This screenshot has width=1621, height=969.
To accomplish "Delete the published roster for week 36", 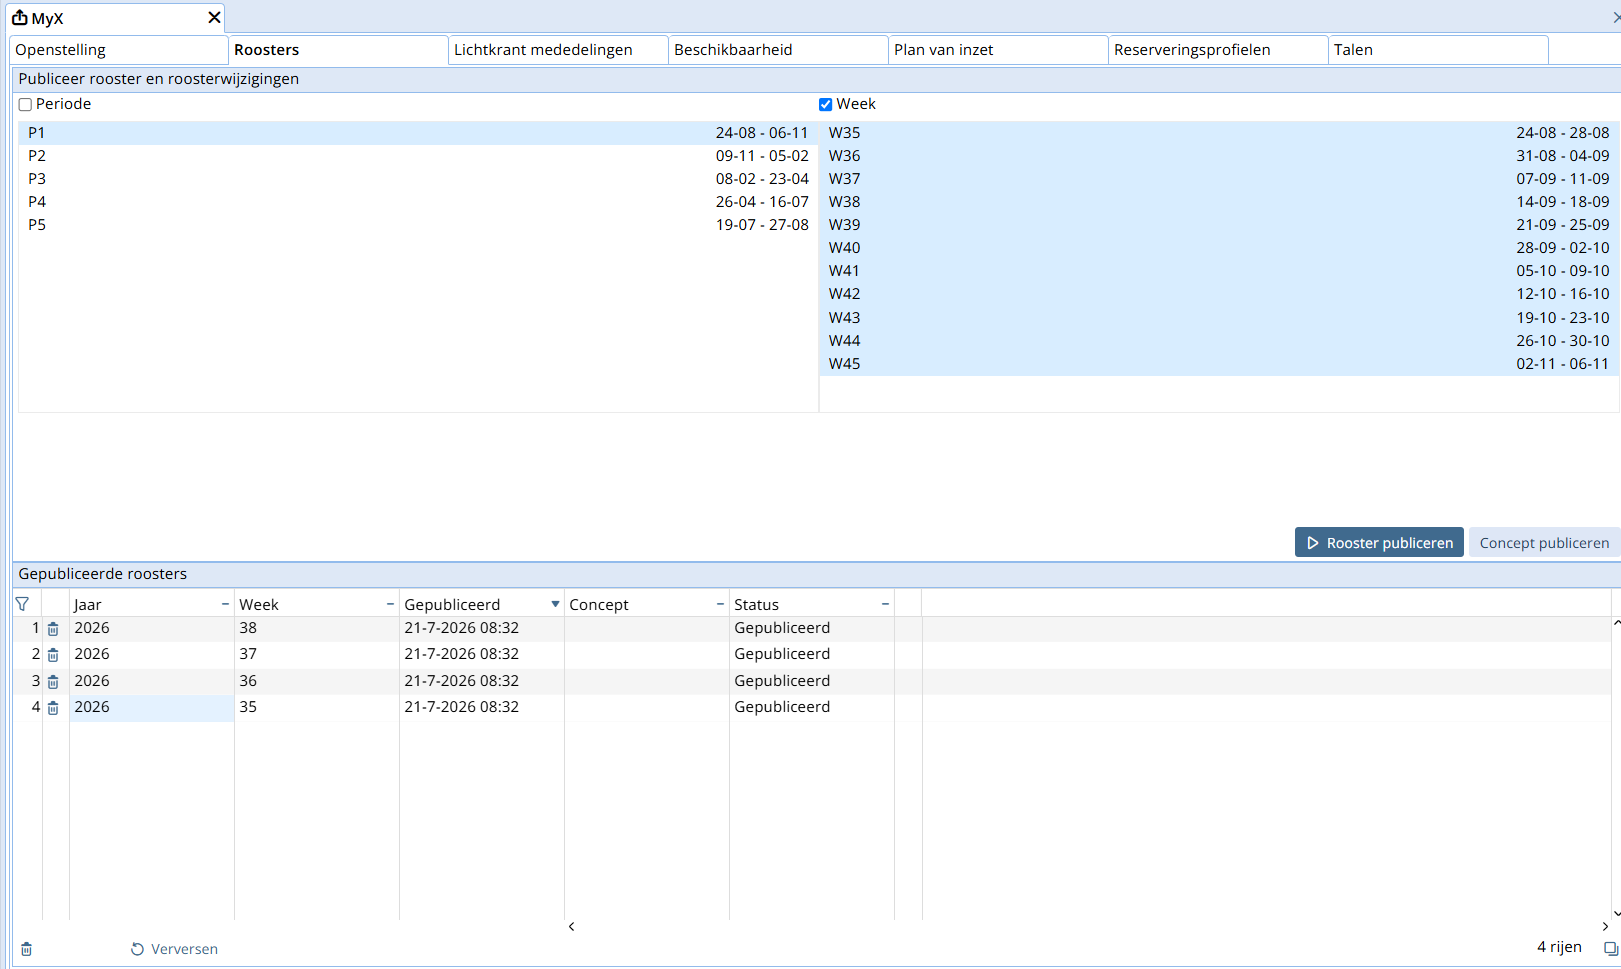I will tap(53, 682).
